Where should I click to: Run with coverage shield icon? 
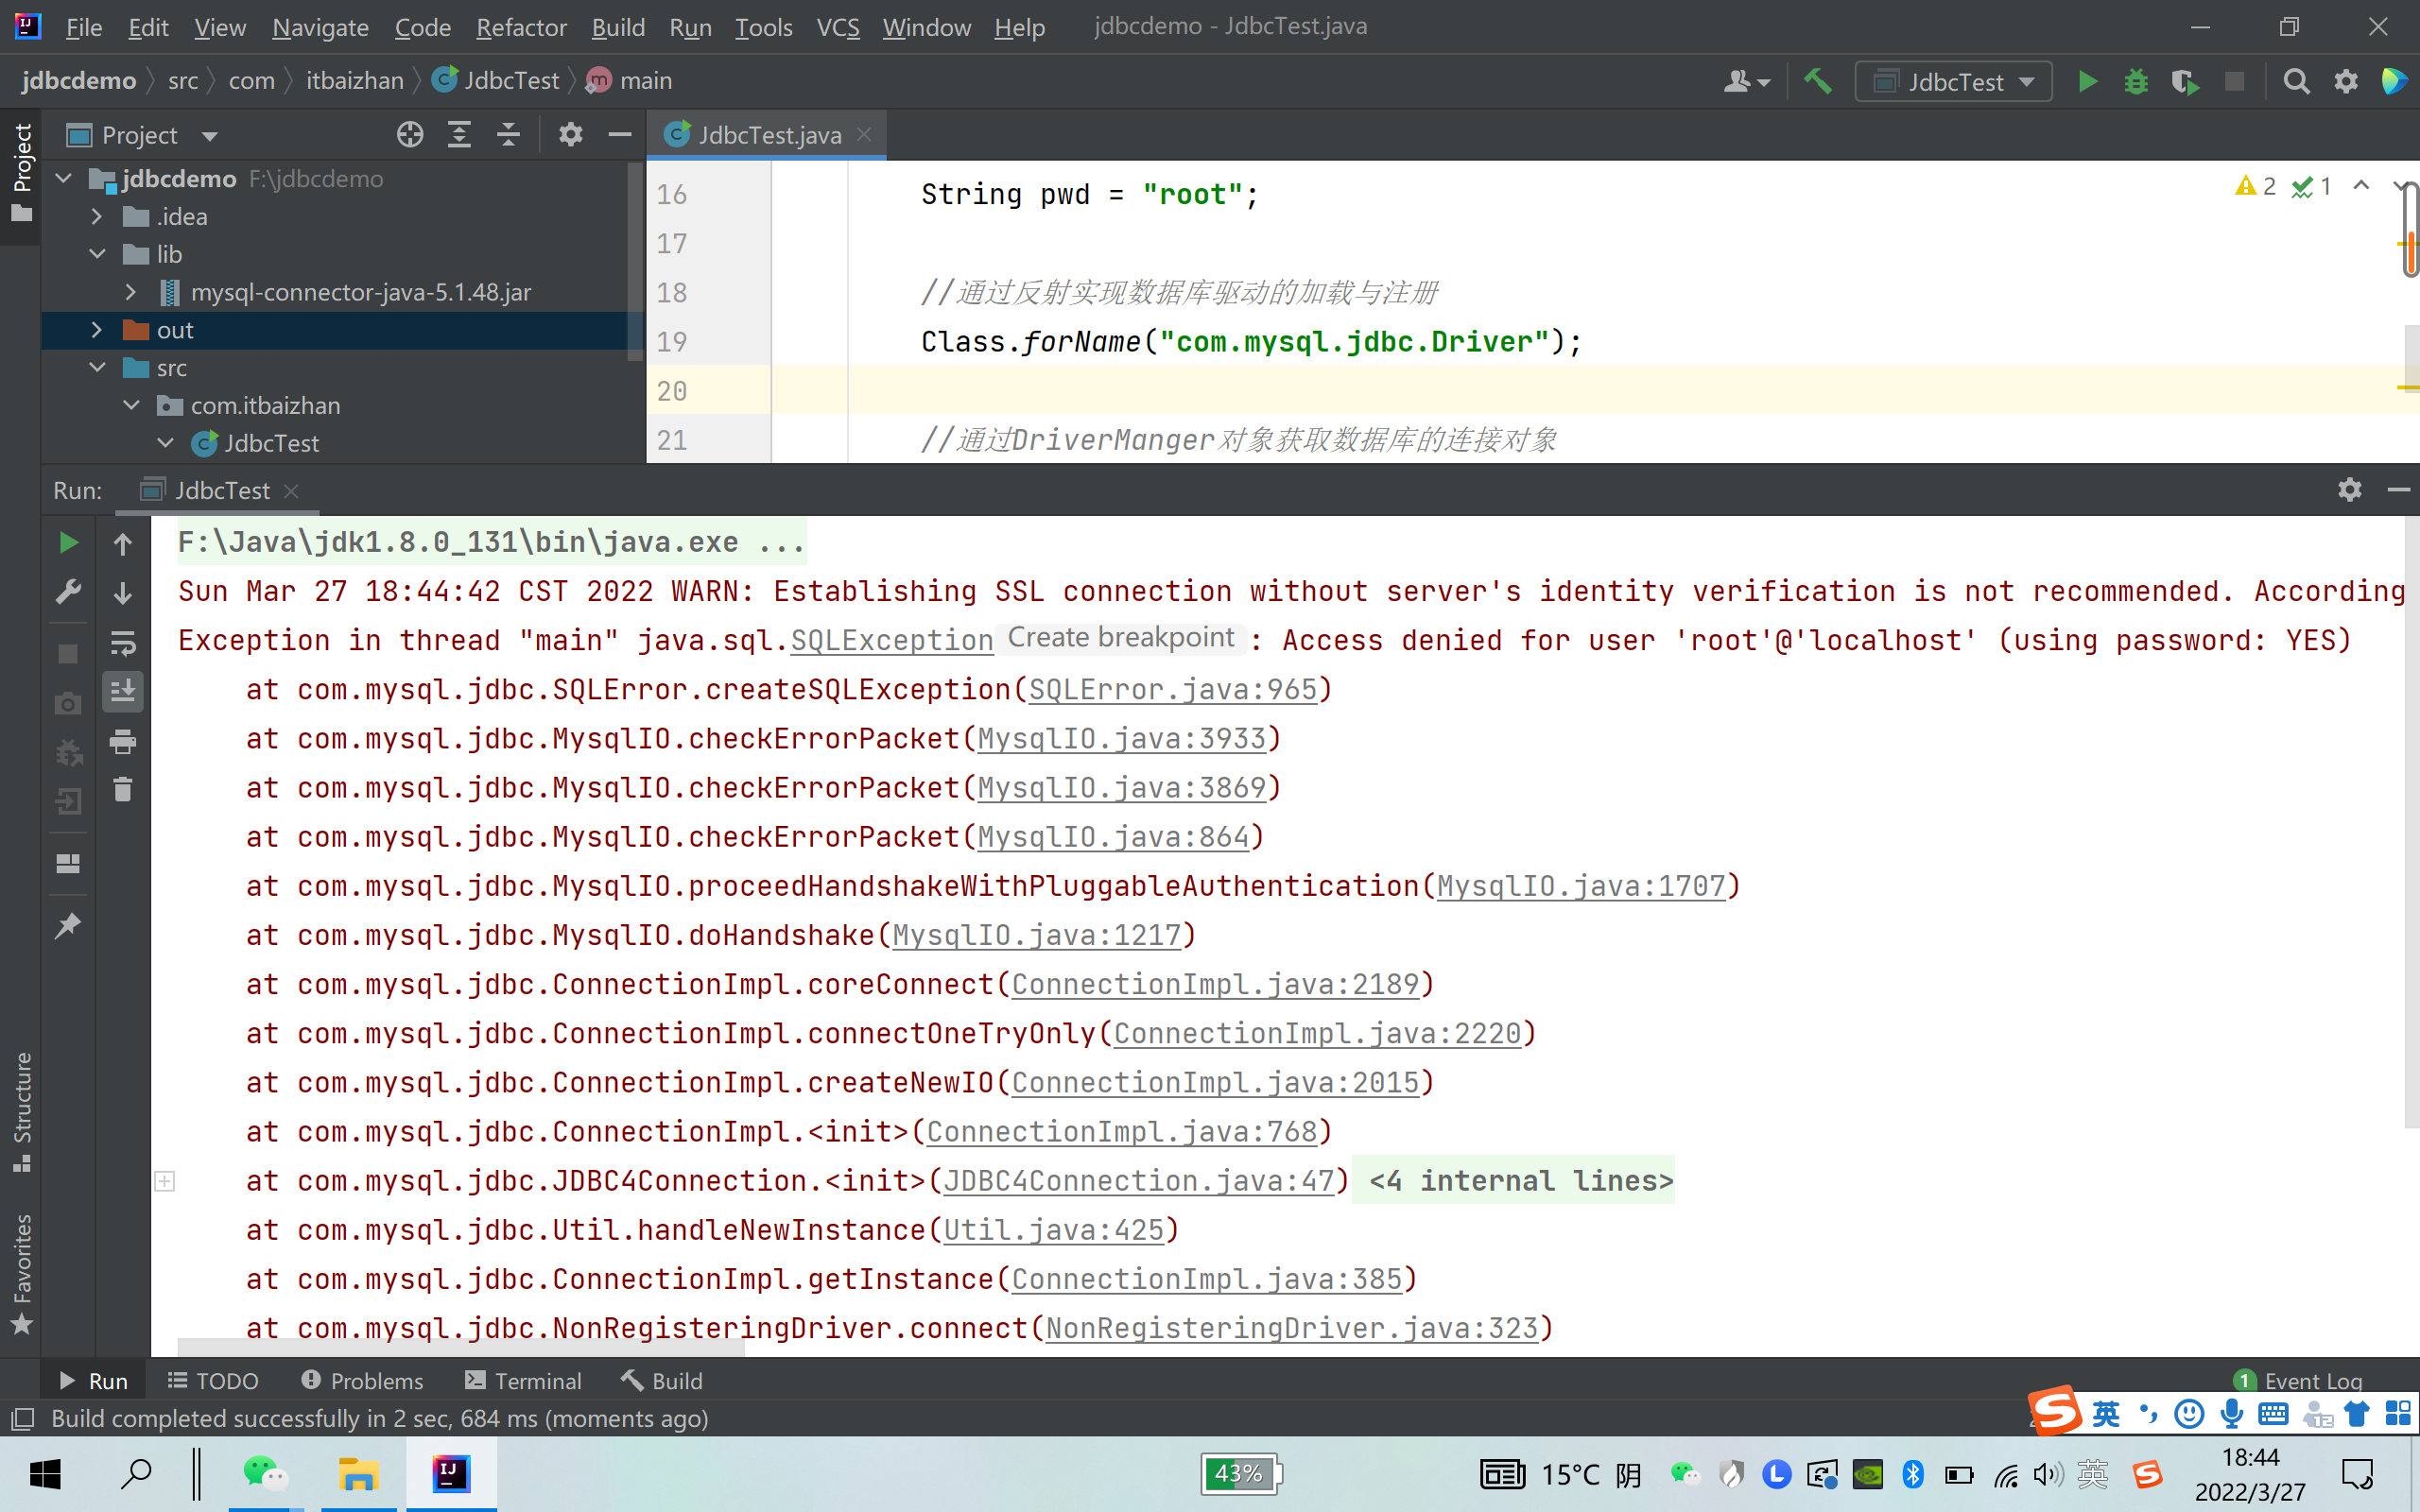[2185, 81]
